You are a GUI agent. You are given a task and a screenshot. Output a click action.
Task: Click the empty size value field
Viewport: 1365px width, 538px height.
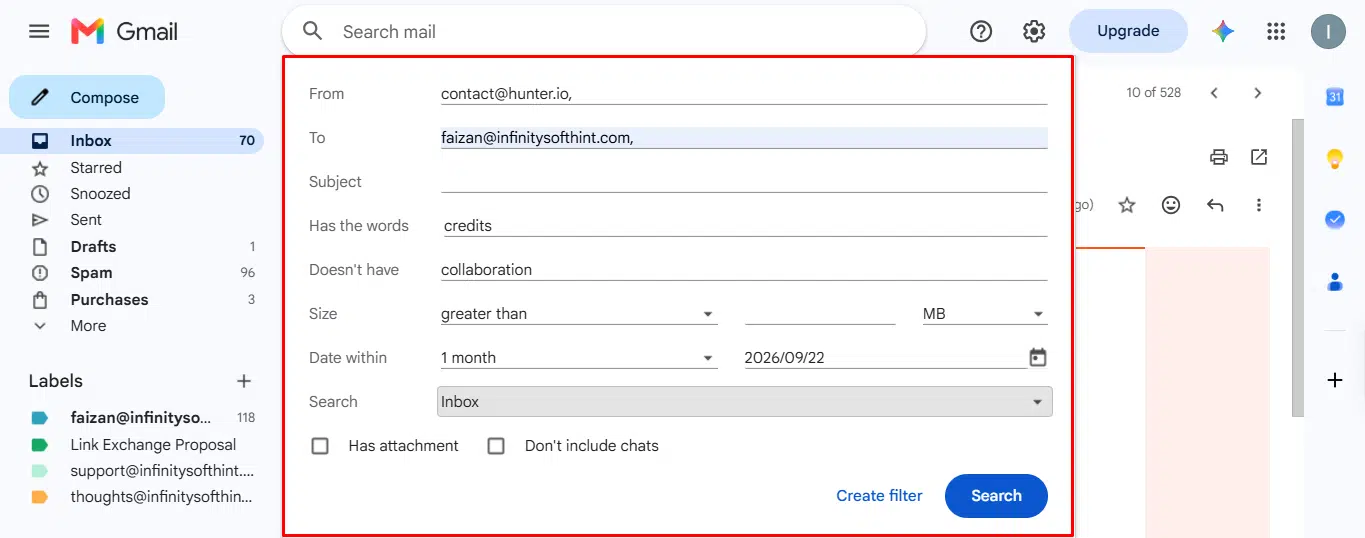click(820, 314)
